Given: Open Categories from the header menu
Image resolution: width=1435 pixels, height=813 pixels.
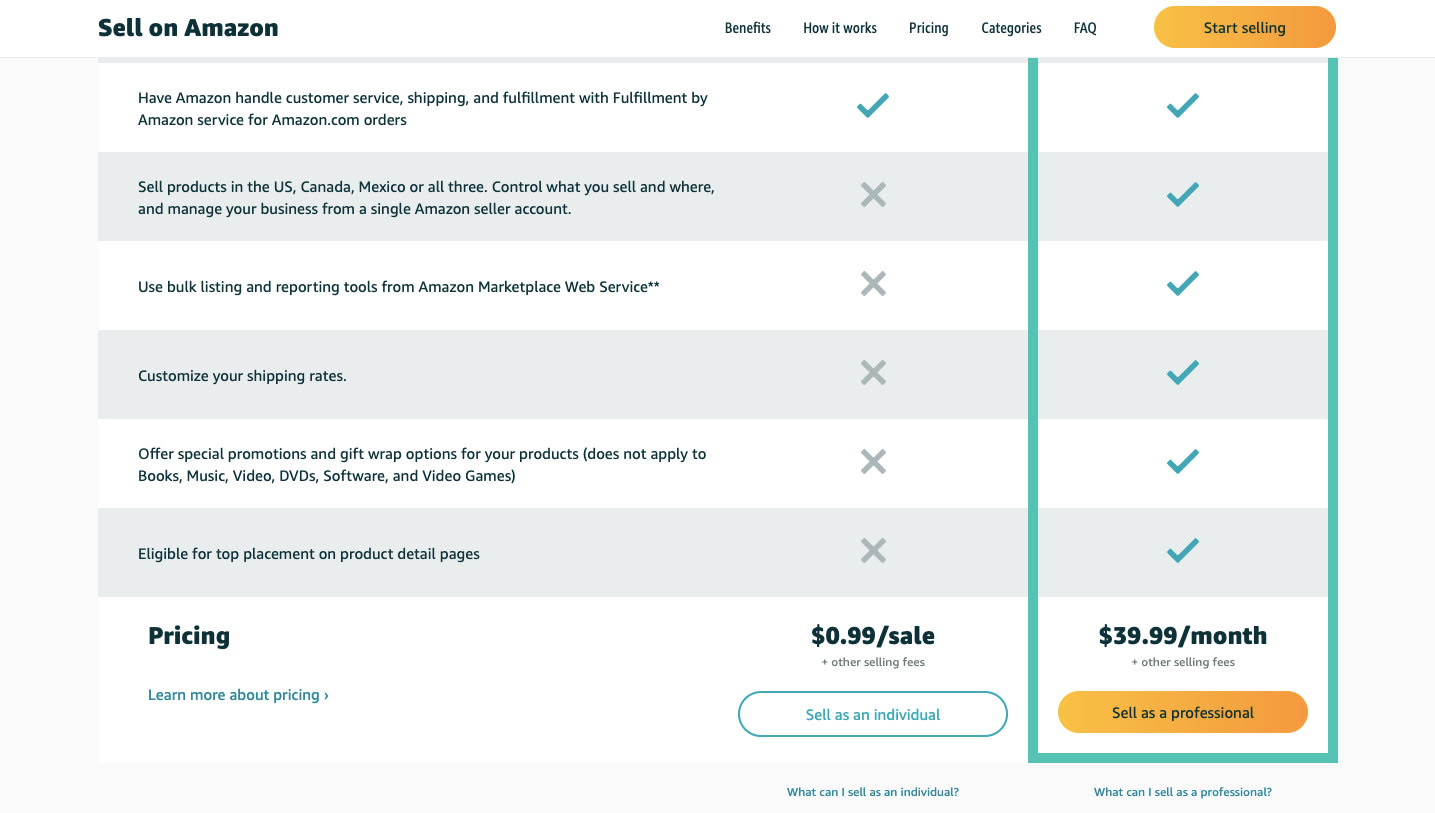Looking at the screenshot, I should pos(1011,28).
